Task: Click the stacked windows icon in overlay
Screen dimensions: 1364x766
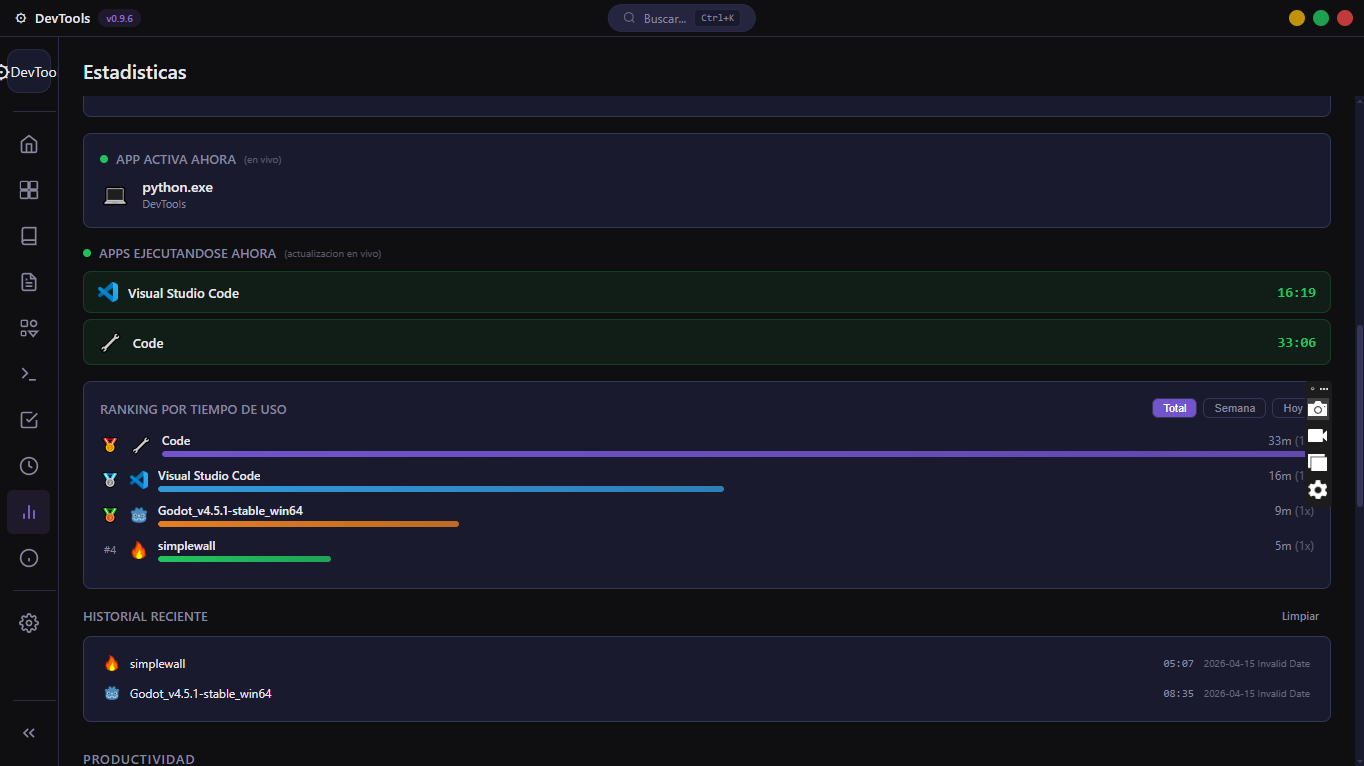Action: [1318, 462]
